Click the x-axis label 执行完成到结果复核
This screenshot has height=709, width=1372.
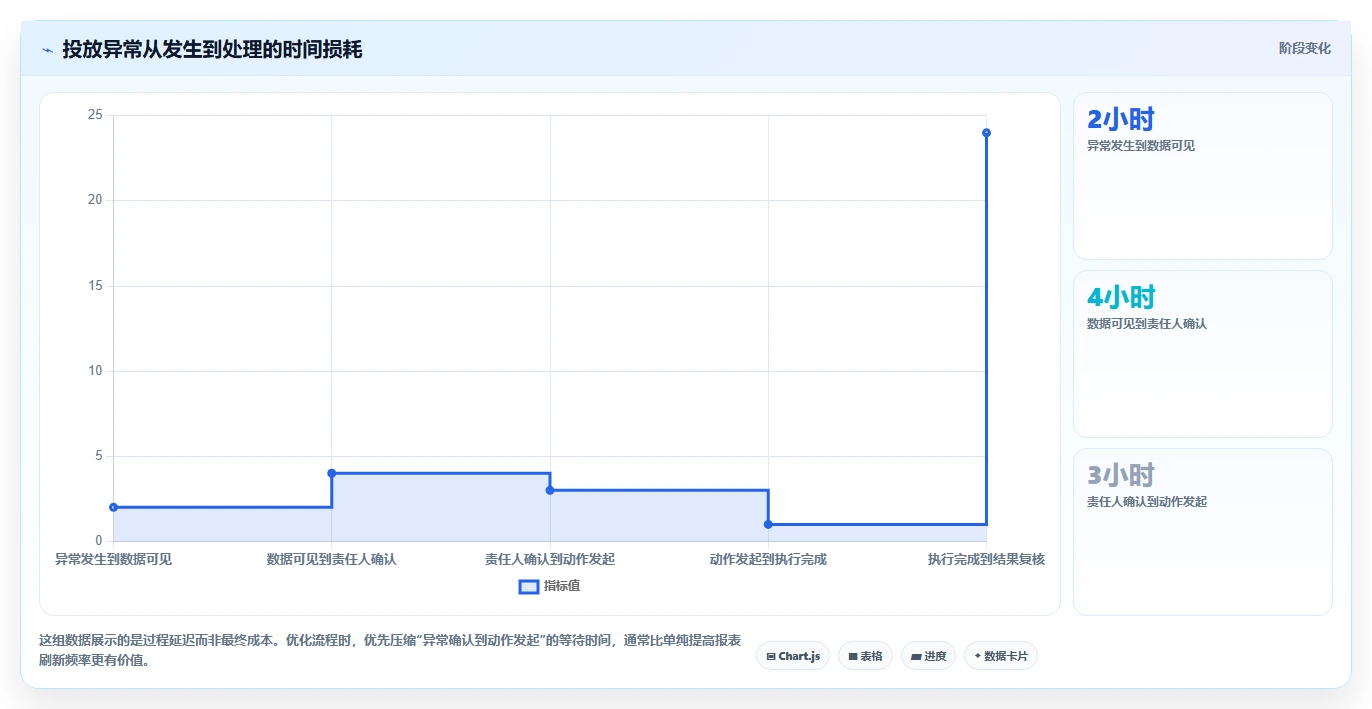point(986,559)
